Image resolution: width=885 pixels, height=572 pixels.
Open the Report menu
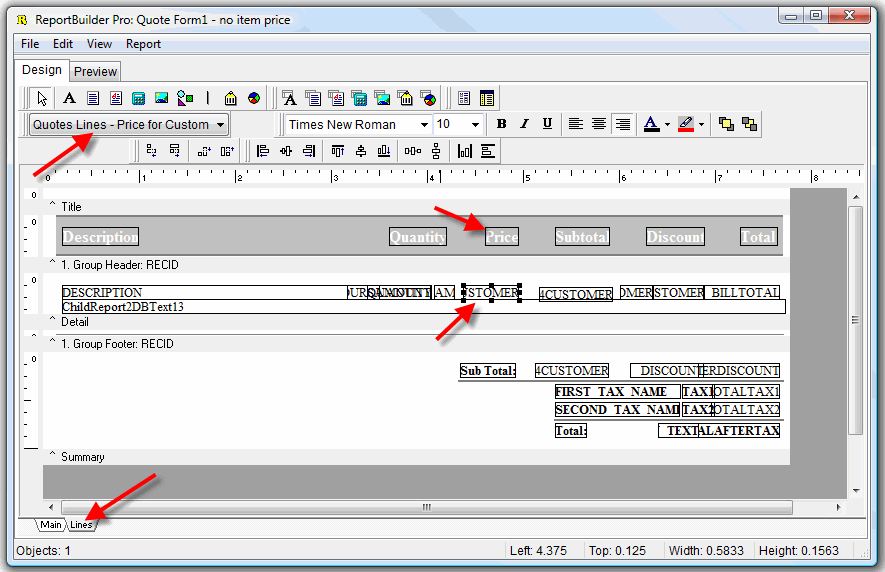143,44
